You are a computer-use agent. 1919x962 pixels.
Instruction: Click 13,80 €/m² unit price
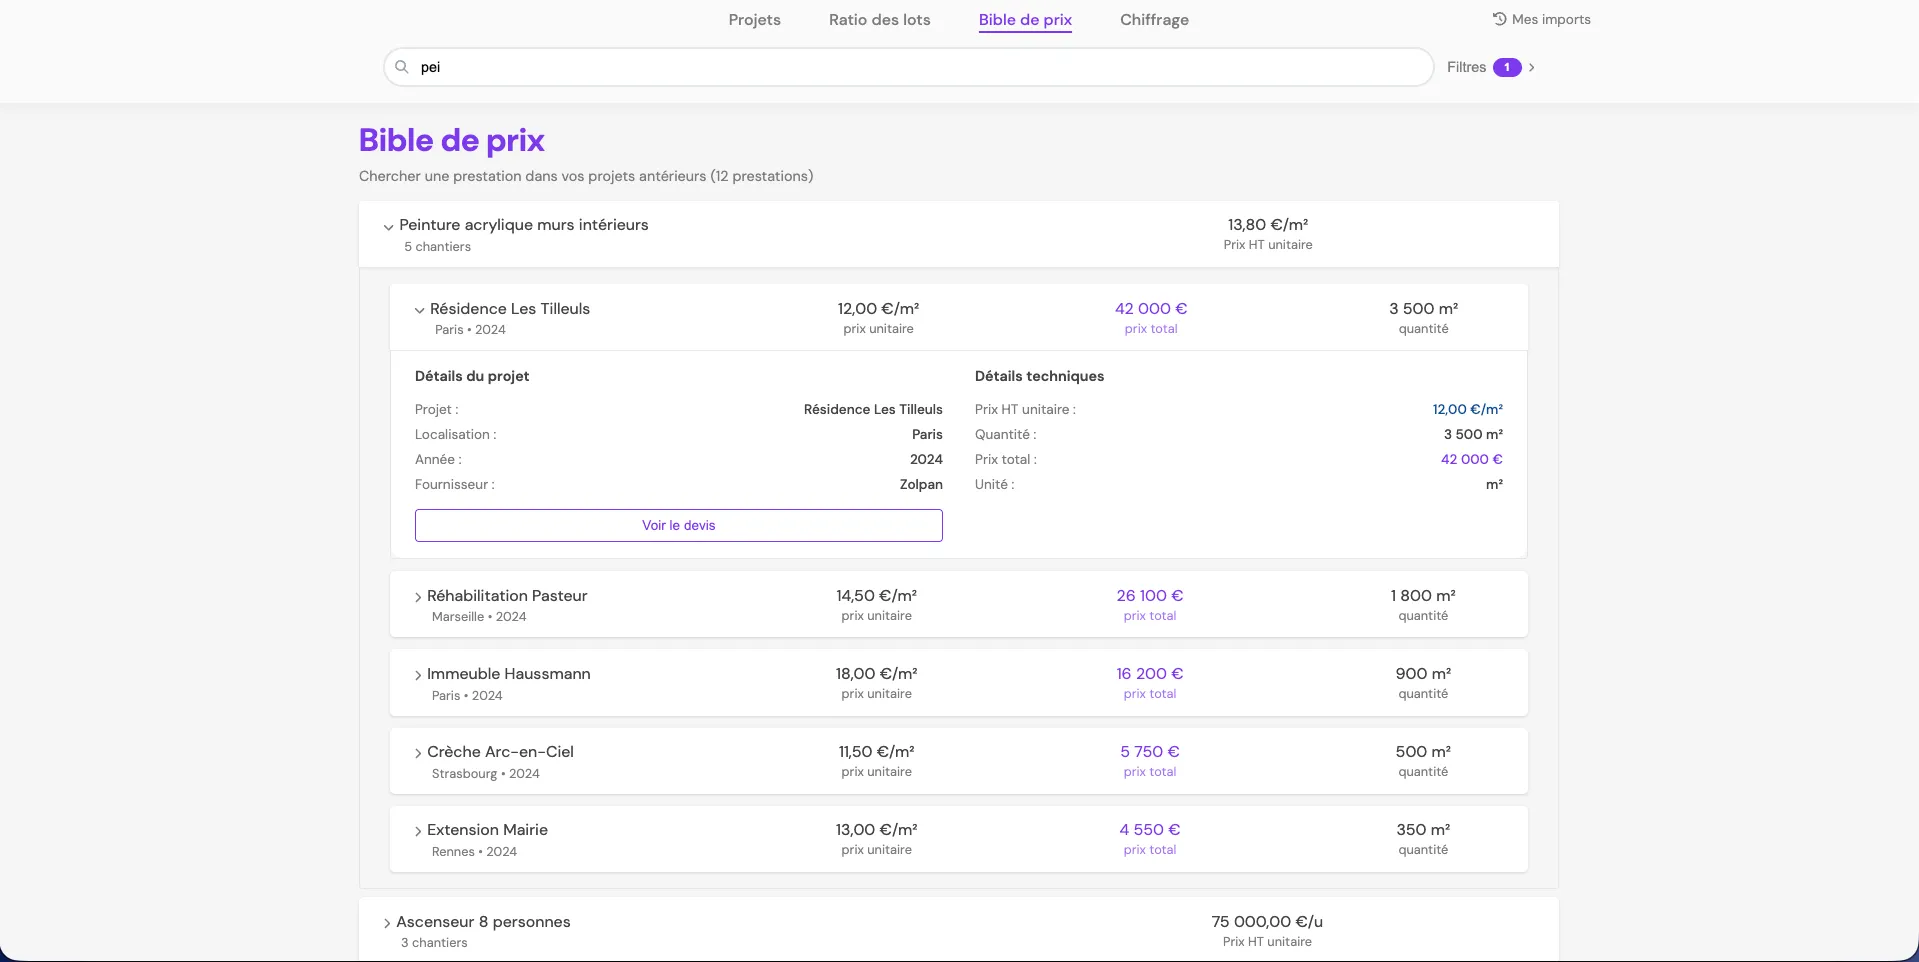tap(1268, 225)
